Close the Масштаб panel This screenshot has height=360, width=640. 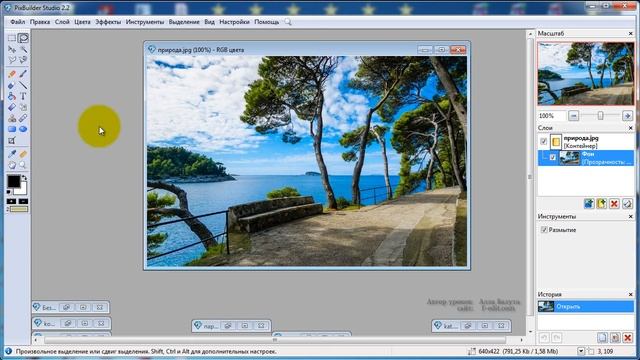631,33
